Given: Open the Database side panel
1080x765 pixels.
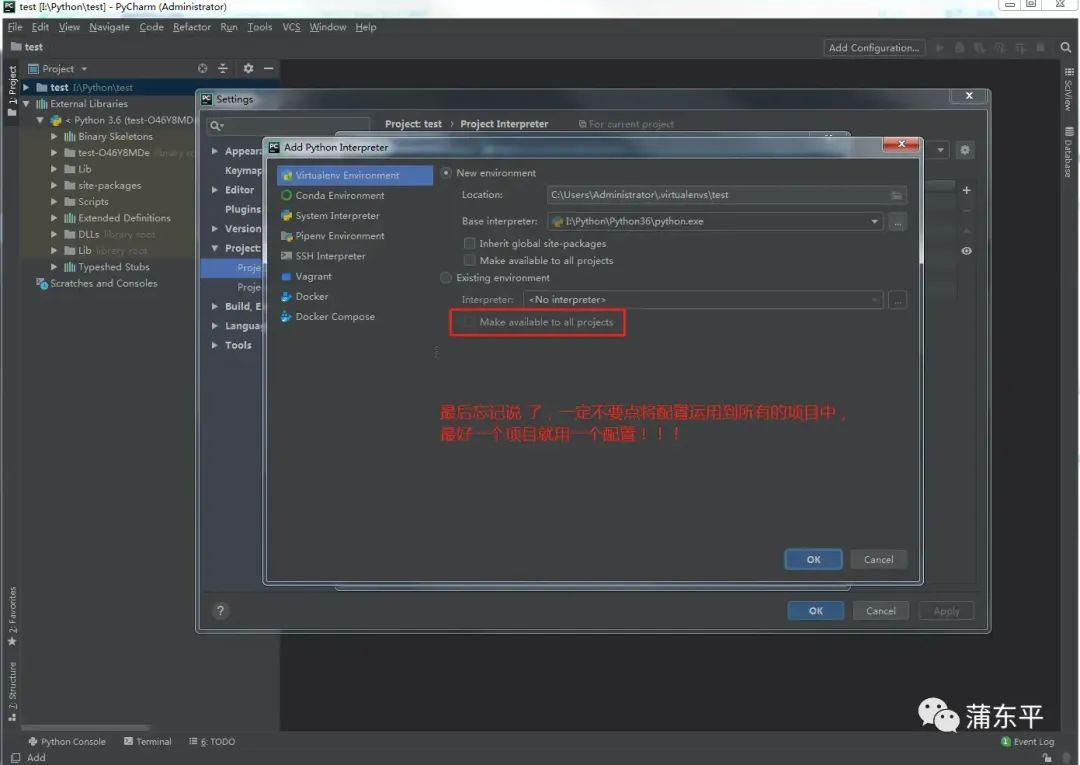Looking at the screenshot, I should point(1068,151).
